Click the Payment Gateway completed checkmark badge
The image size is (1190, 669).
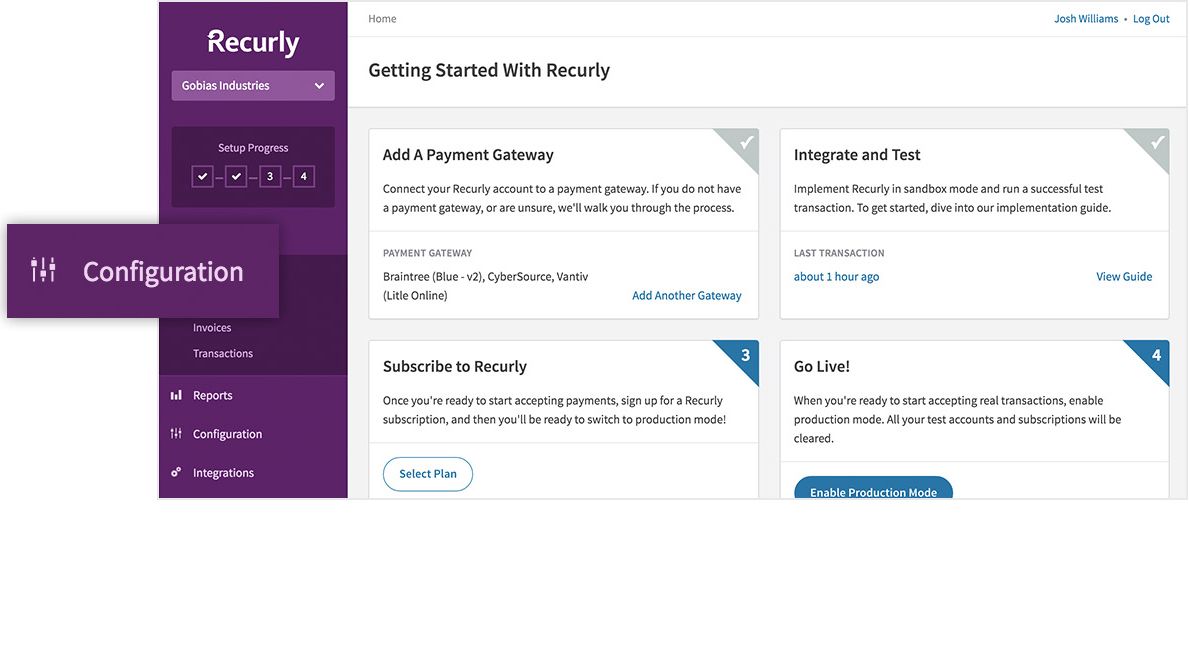coord(745,143)
